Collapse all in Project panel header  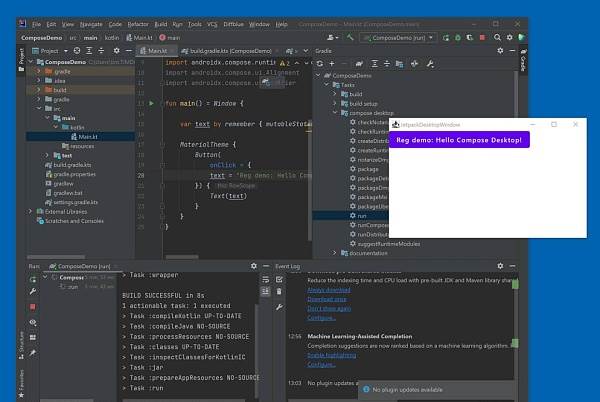tap(101, 50)
